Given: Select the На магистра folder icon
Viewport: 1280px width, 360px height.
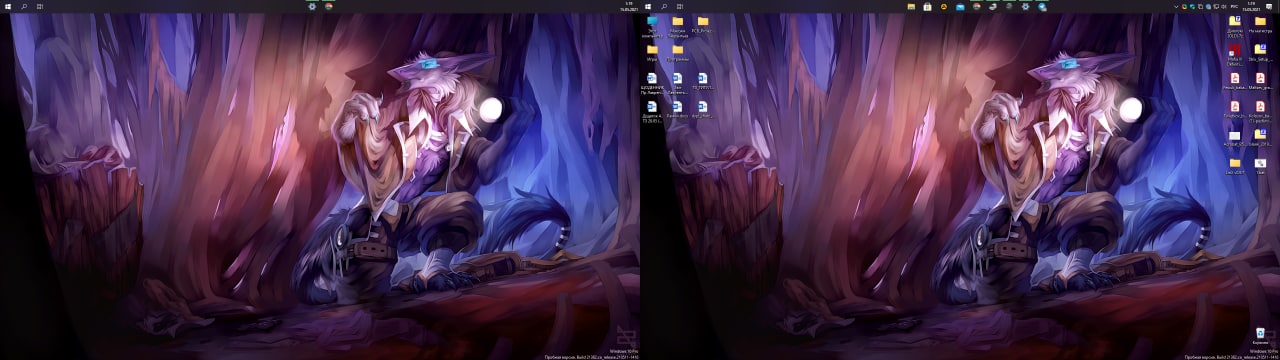Looking at the screenshot, I should (1260, 24).
